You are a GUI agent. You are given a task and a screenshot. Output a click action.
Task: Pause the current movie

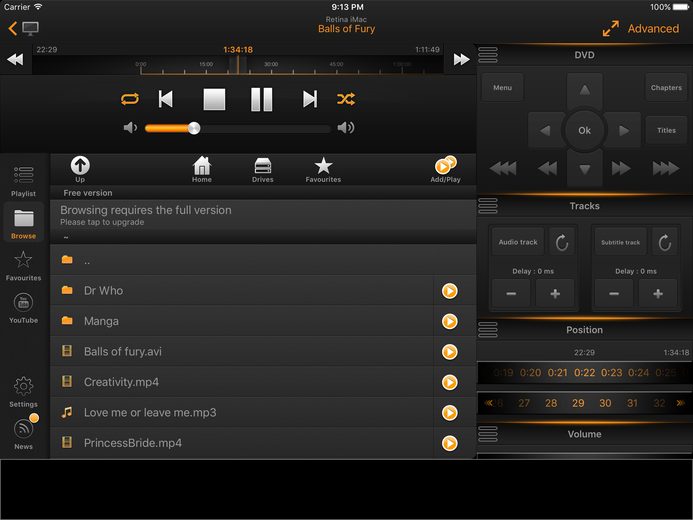pyautogui.click(x=262, y=99)
